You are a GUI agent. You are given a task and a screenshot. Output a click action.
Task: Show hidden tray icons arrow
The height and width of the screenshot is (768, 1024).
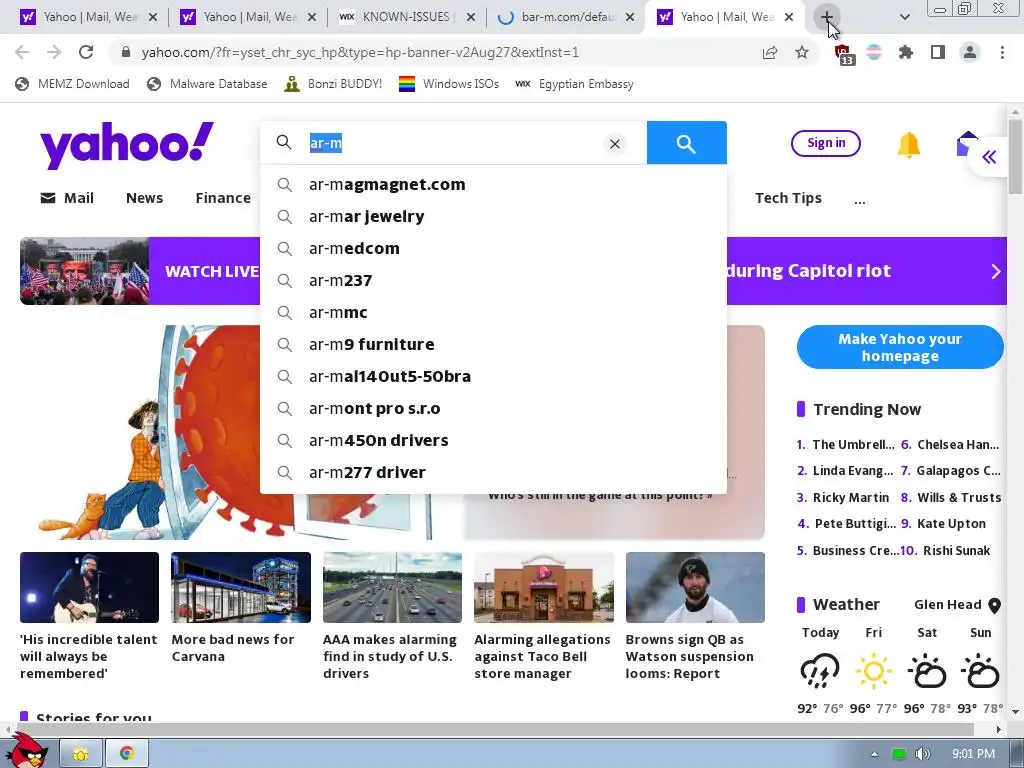click(x=874, y=754)
